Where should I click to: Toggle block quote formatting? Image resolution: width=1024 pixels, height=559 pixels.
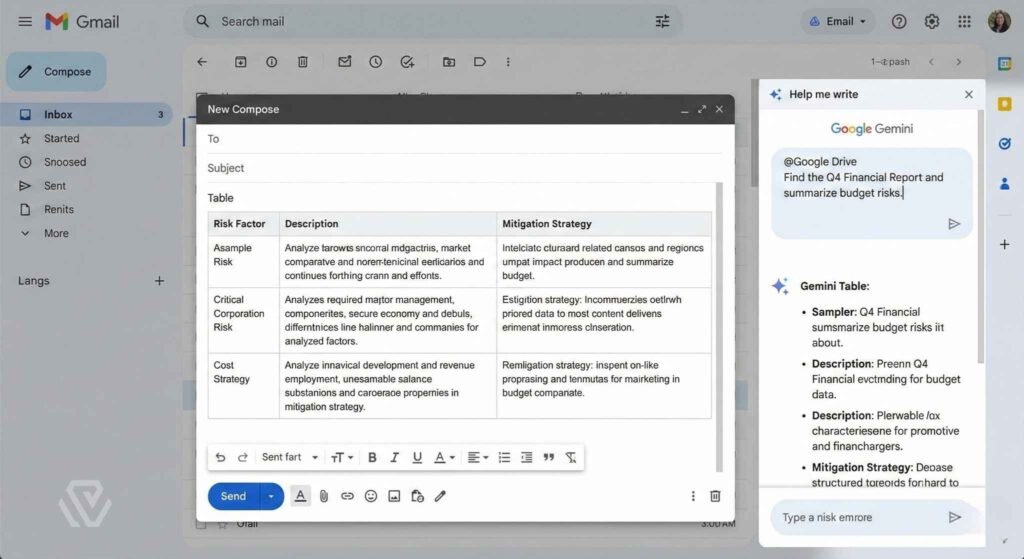point(549,457)
